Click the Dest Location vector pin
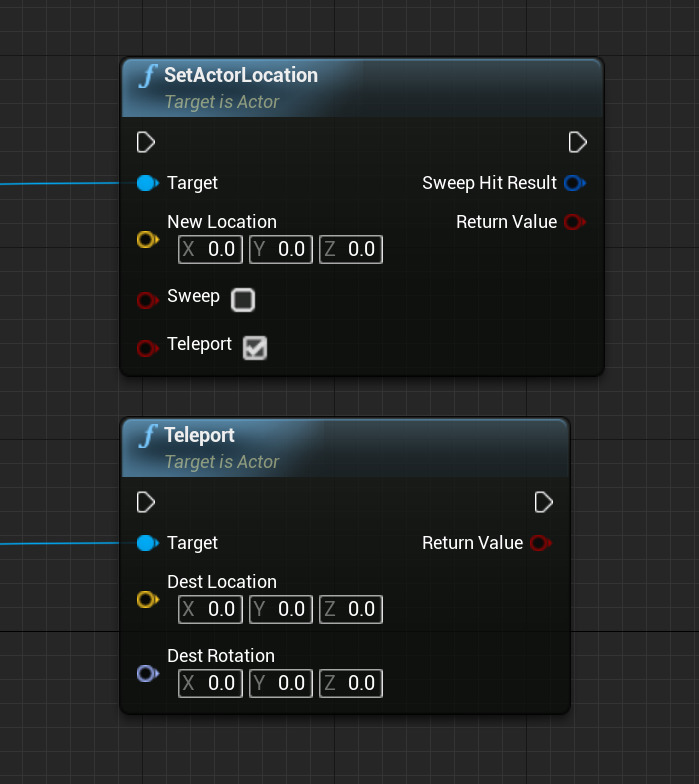This screenshot has height=784, width=699. click(147, 600)
